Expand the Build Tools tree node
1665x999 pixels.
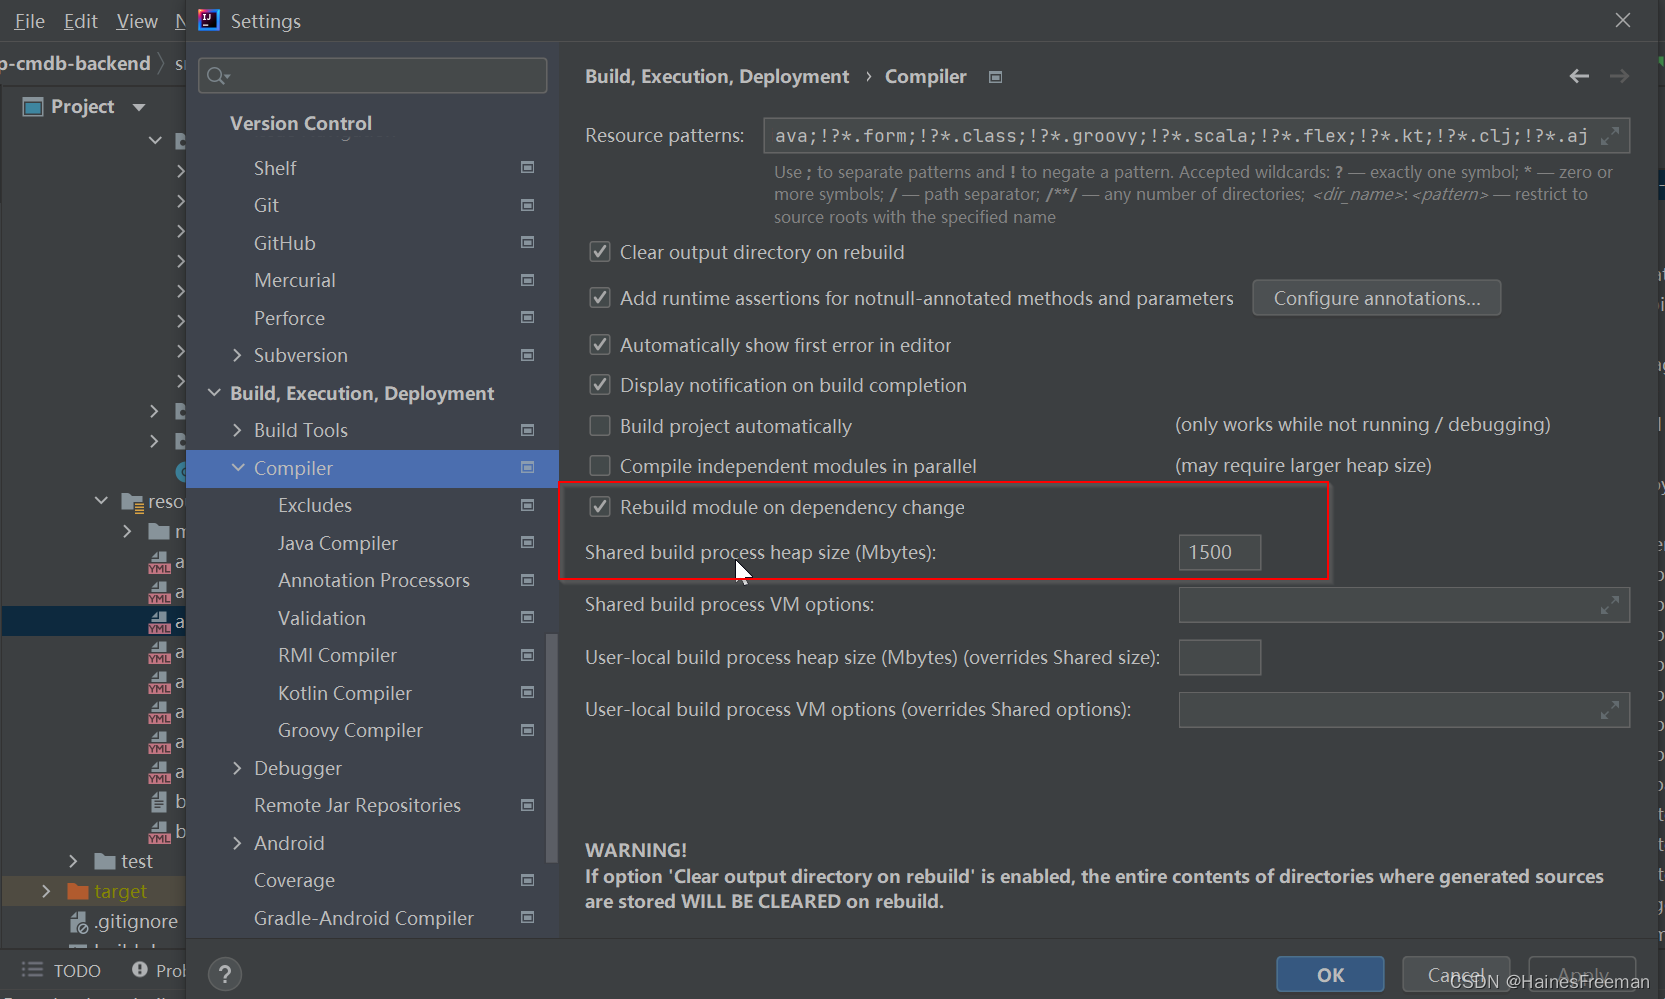[237, 430]
